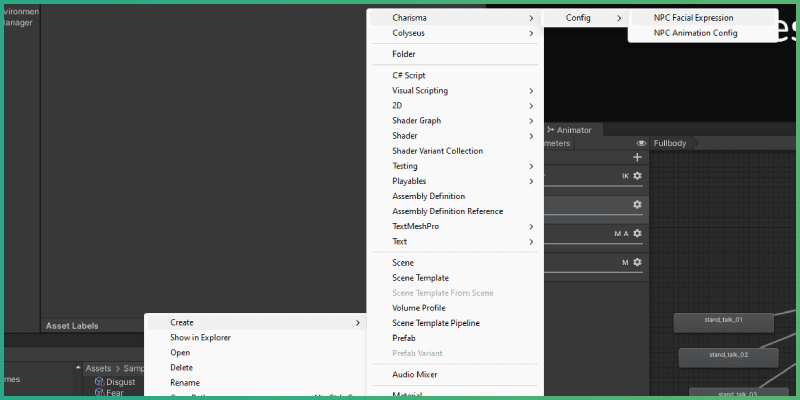Select the Fear asset icon
The width and height of the screenshot is (800, 400).
pyautogui.click(x=100, y=394)
